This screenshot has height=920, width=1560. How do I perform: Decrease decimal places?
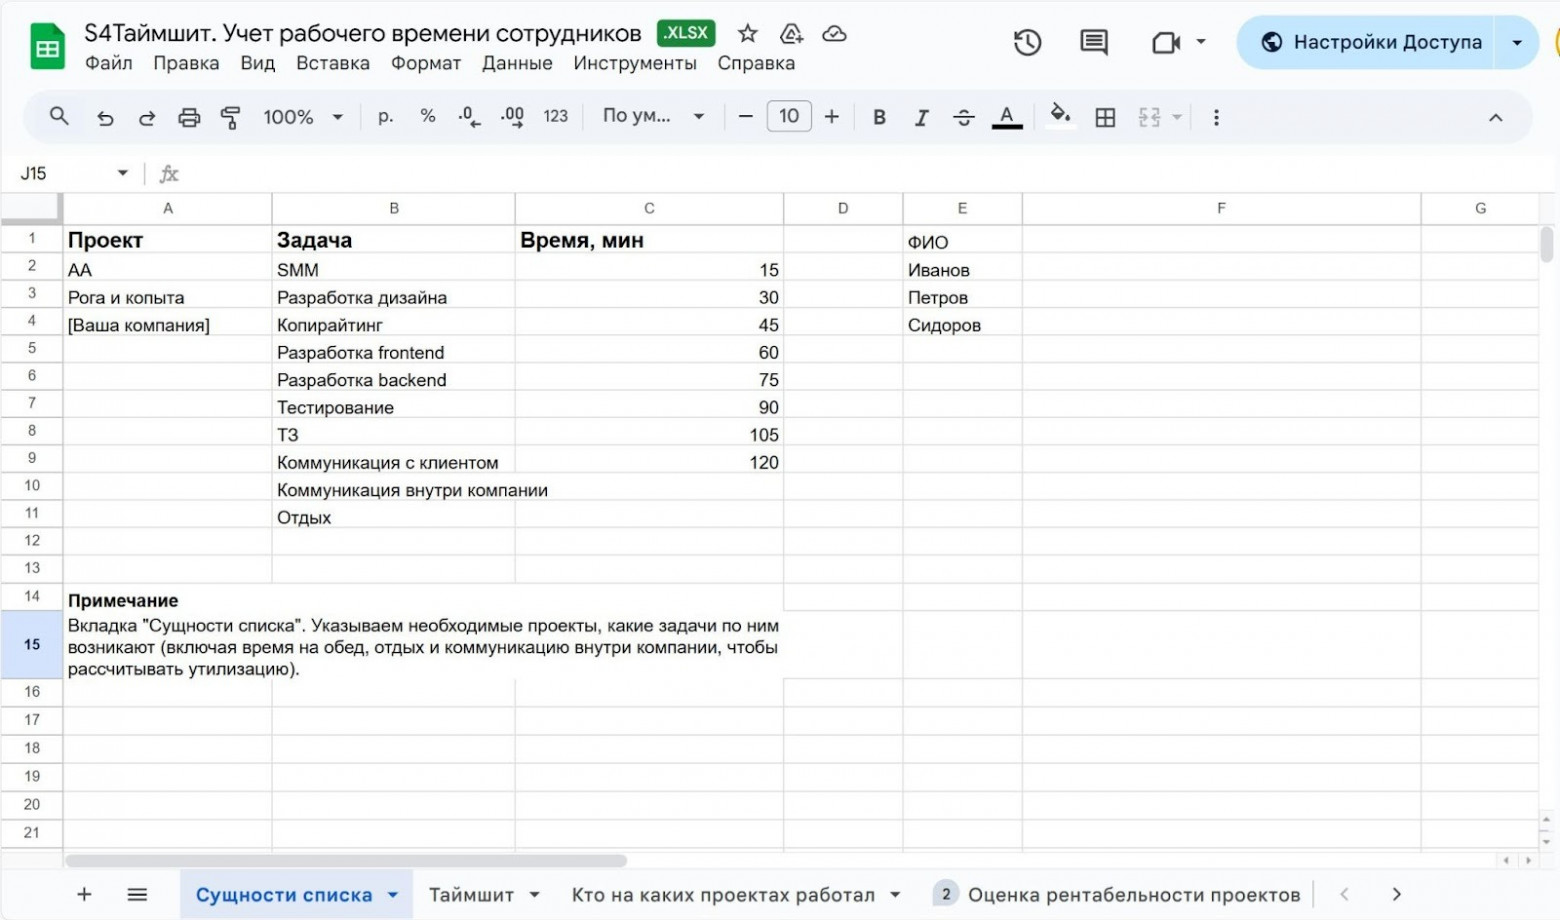tap(467, 117)
